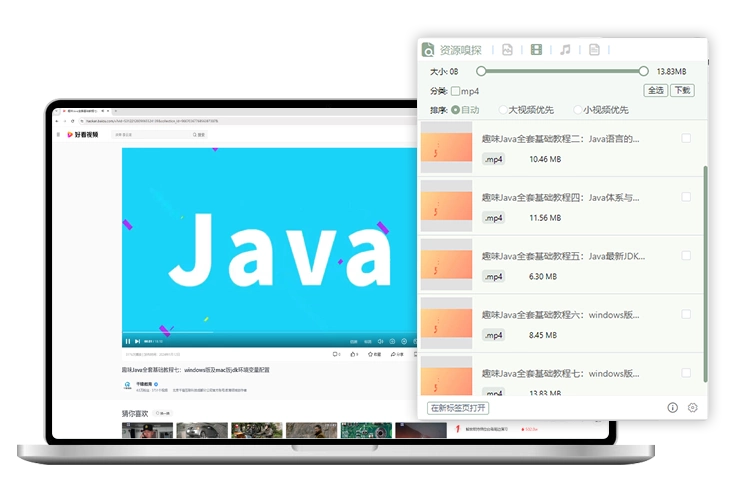Tick the mp4 category checkbox

[455, 91]
